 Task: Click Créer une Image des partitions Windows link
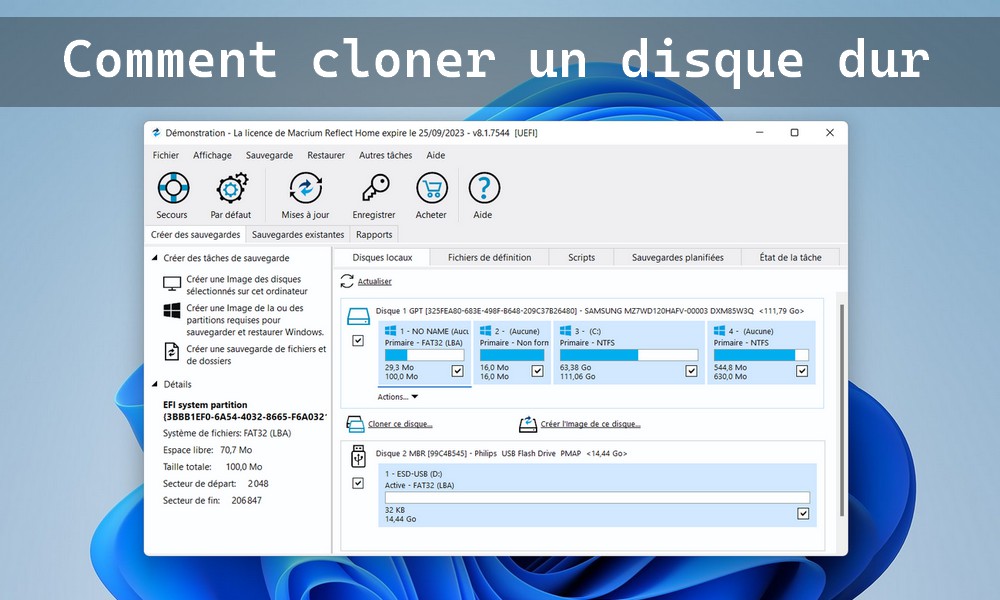click(255, 320)
